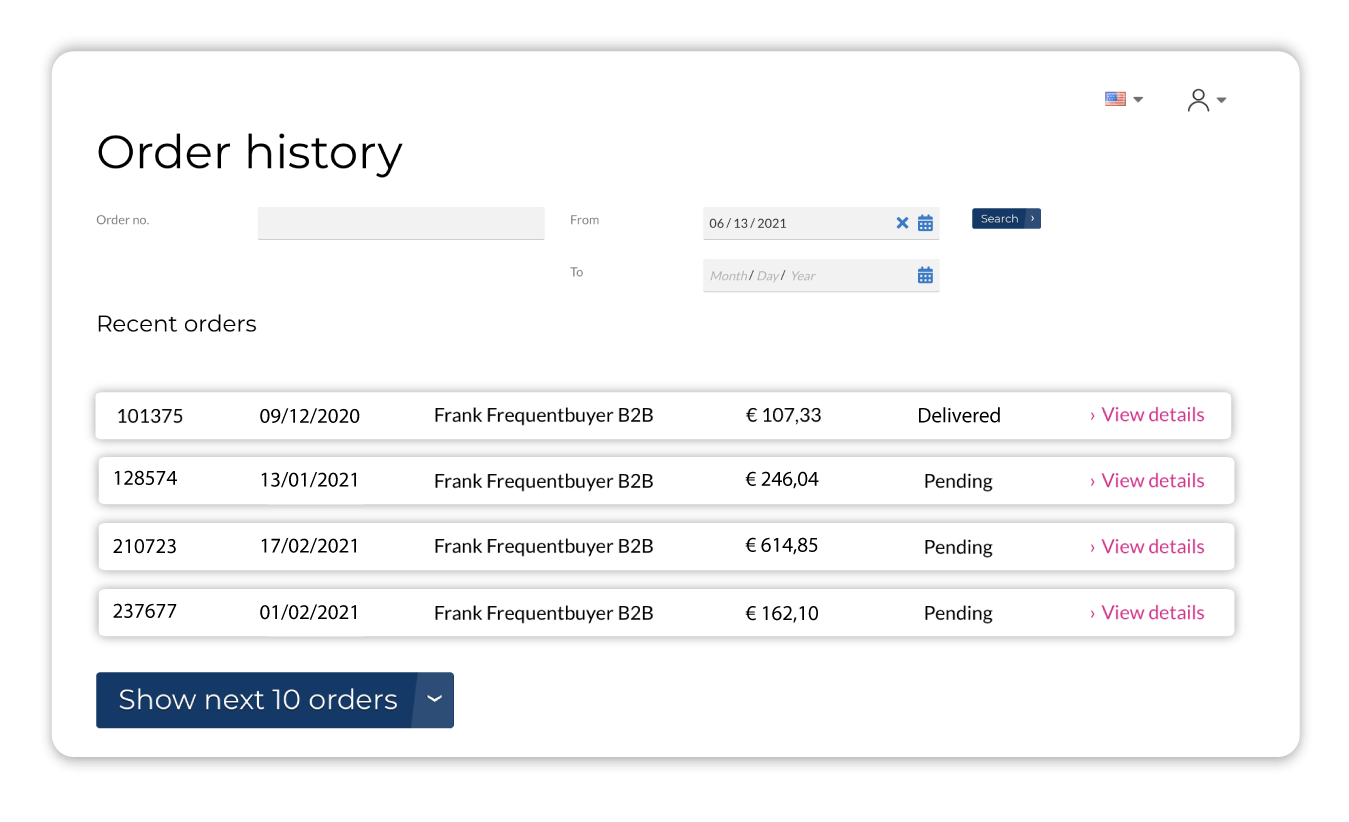Click inside the Order no. input field
This screenshot has width=1349, height=822.
coord(400,222)
